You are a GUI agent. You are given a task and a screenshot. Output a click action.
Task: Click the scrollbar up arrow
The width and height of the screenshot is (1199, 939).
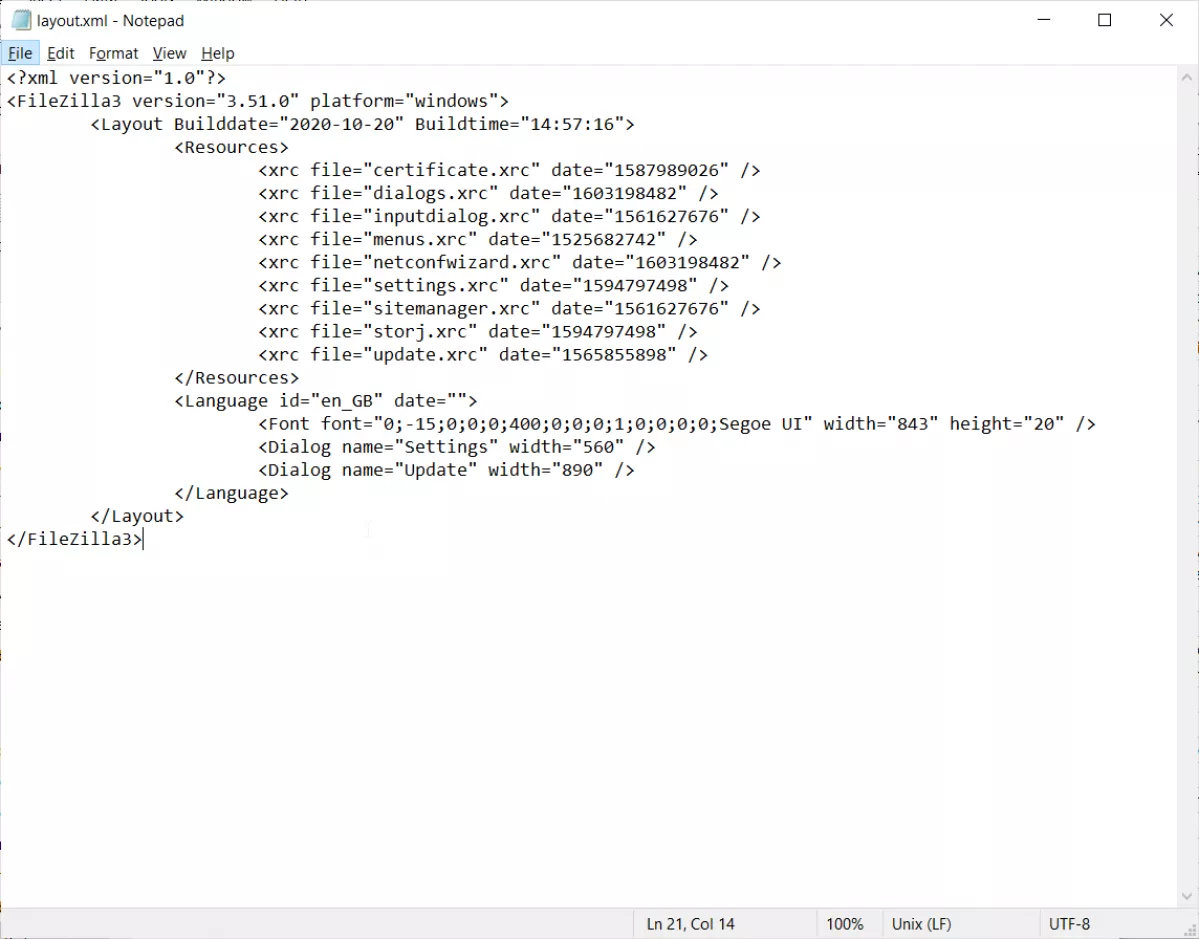tap(1187, 77)
